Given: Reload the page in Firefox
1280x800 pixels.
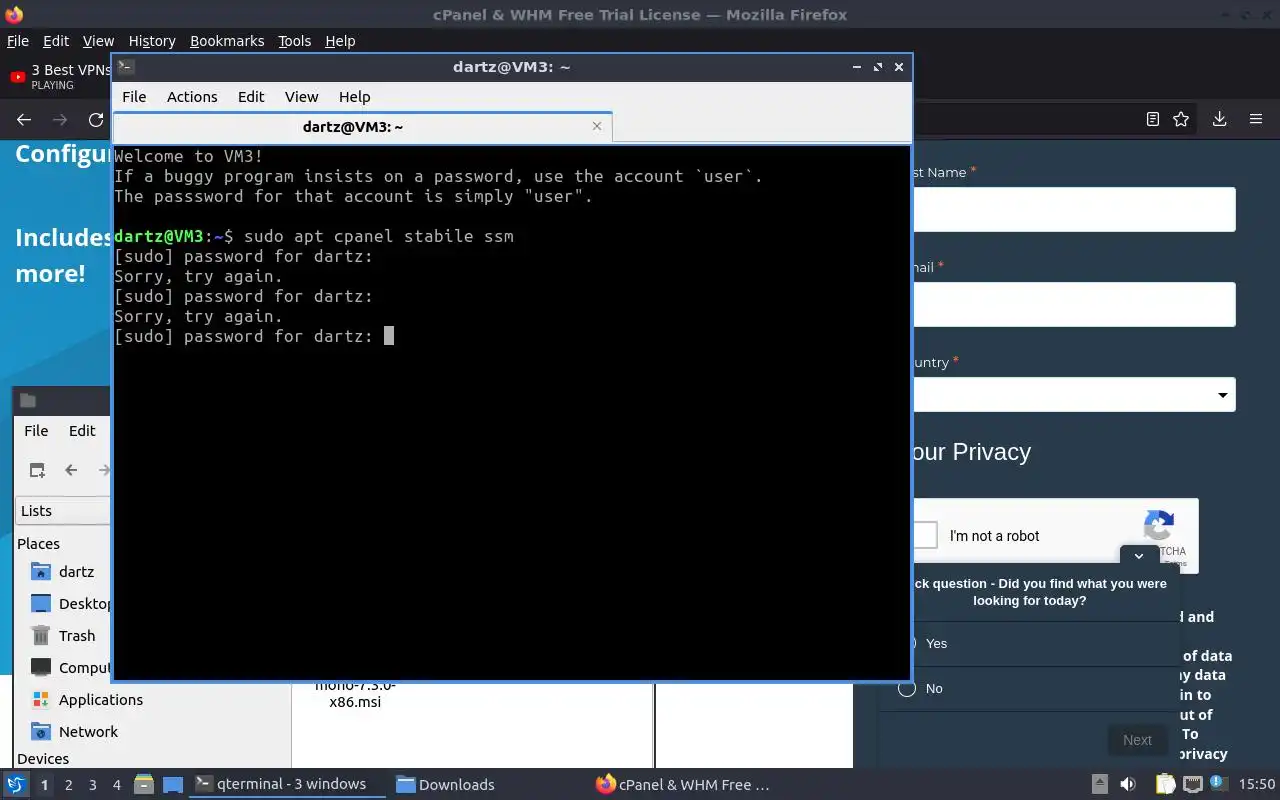Looking at the screenshot, I should pyautogui.click(x=96, y=119).
